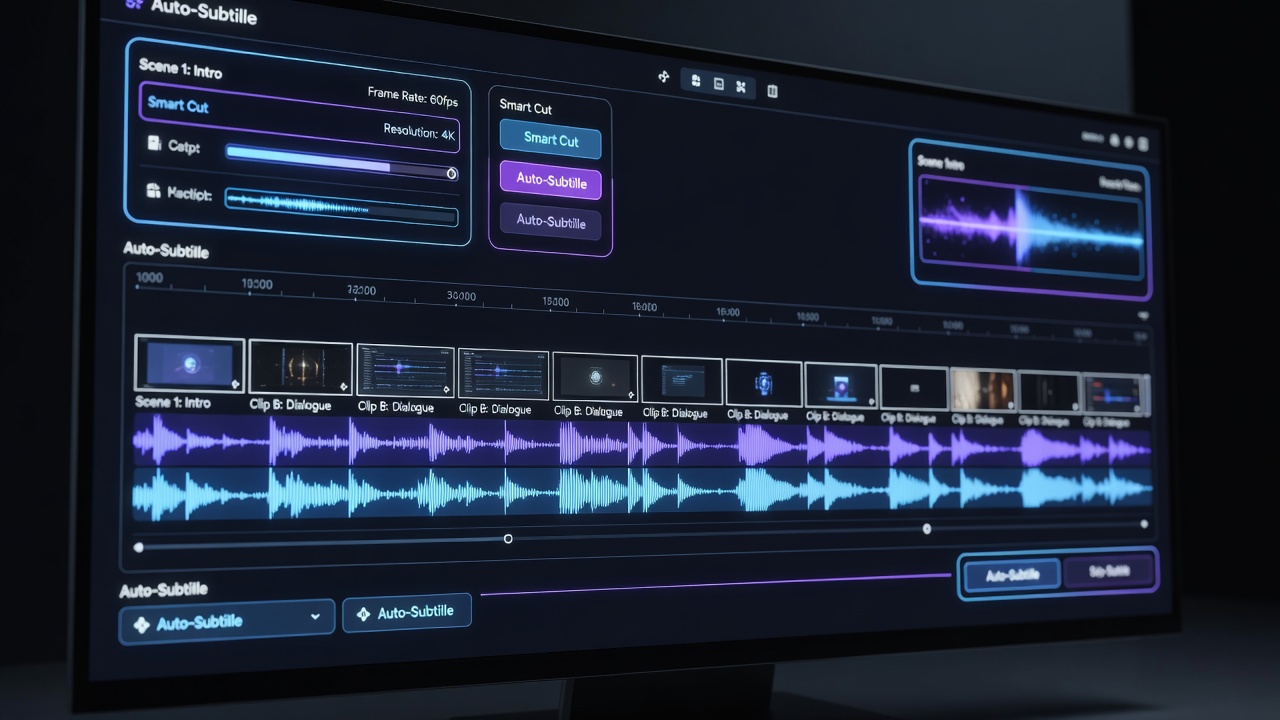The height and width of the screenshot is (720, 1280).
Task: Click the bottom Auto-Subtitle button beside the dropdown
Action: [x=407, y=613]
